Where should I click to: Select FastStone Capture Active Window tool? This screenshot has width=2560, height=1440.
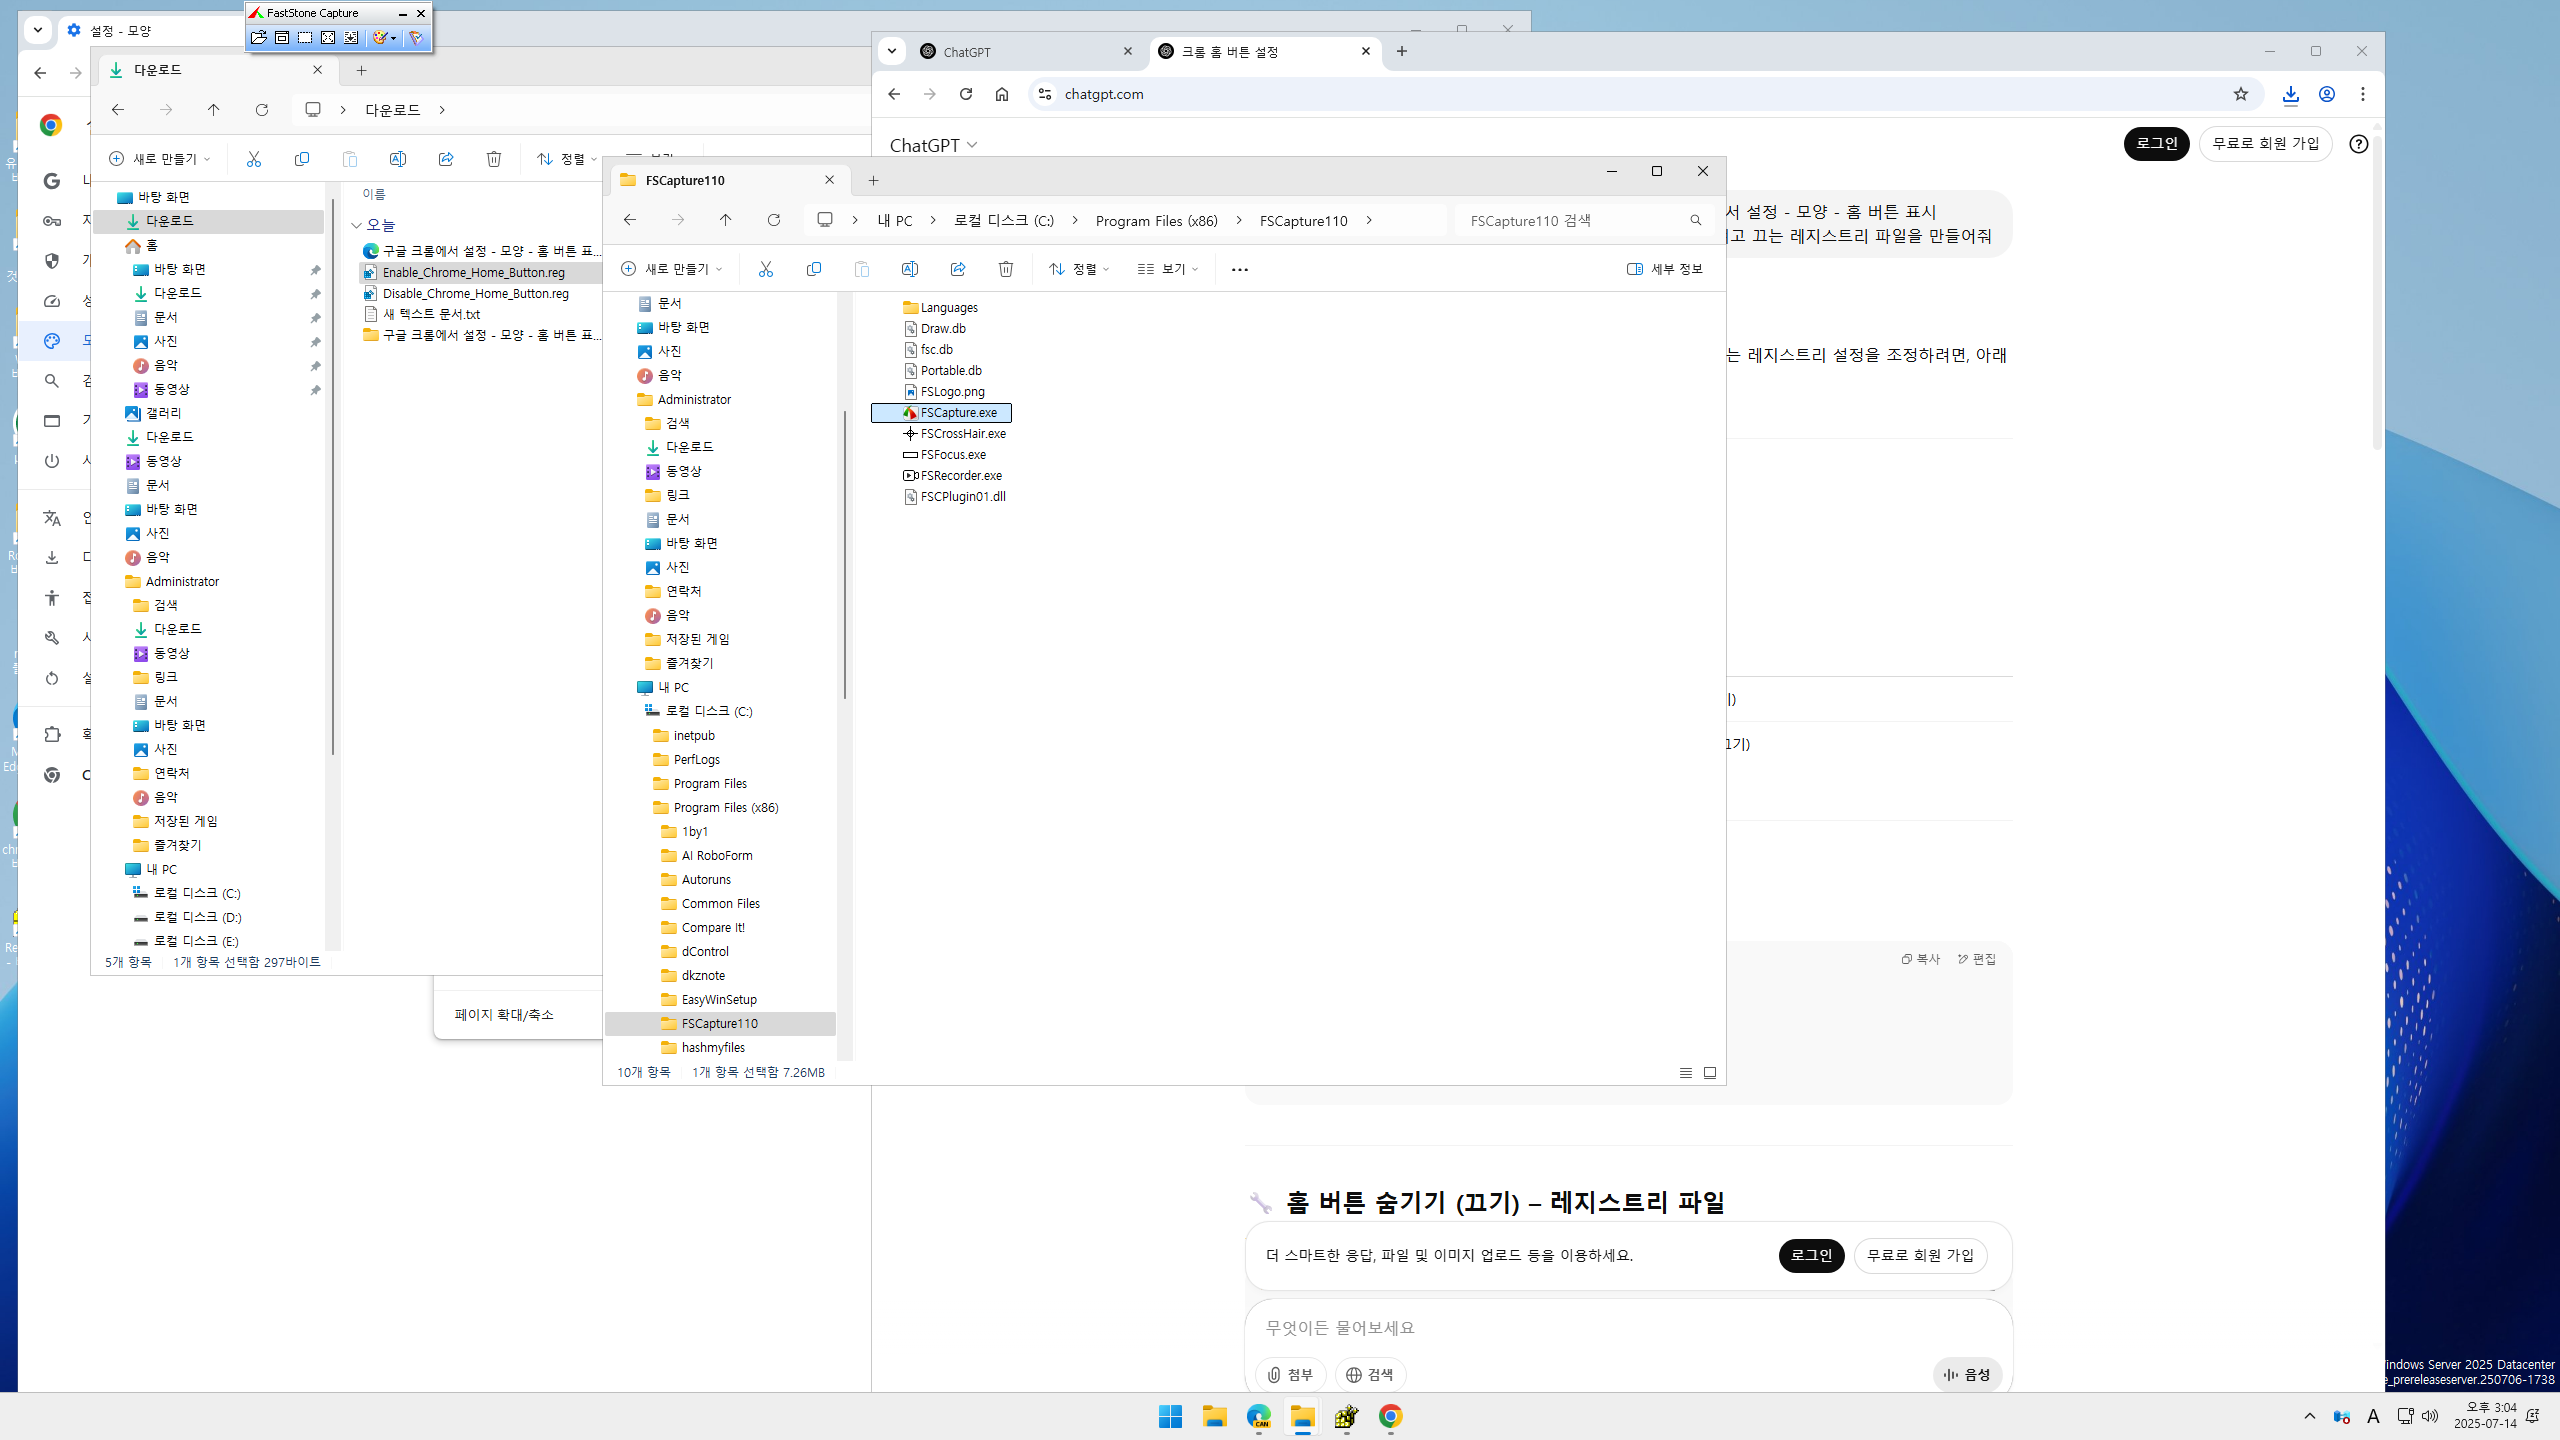(282, 38)
